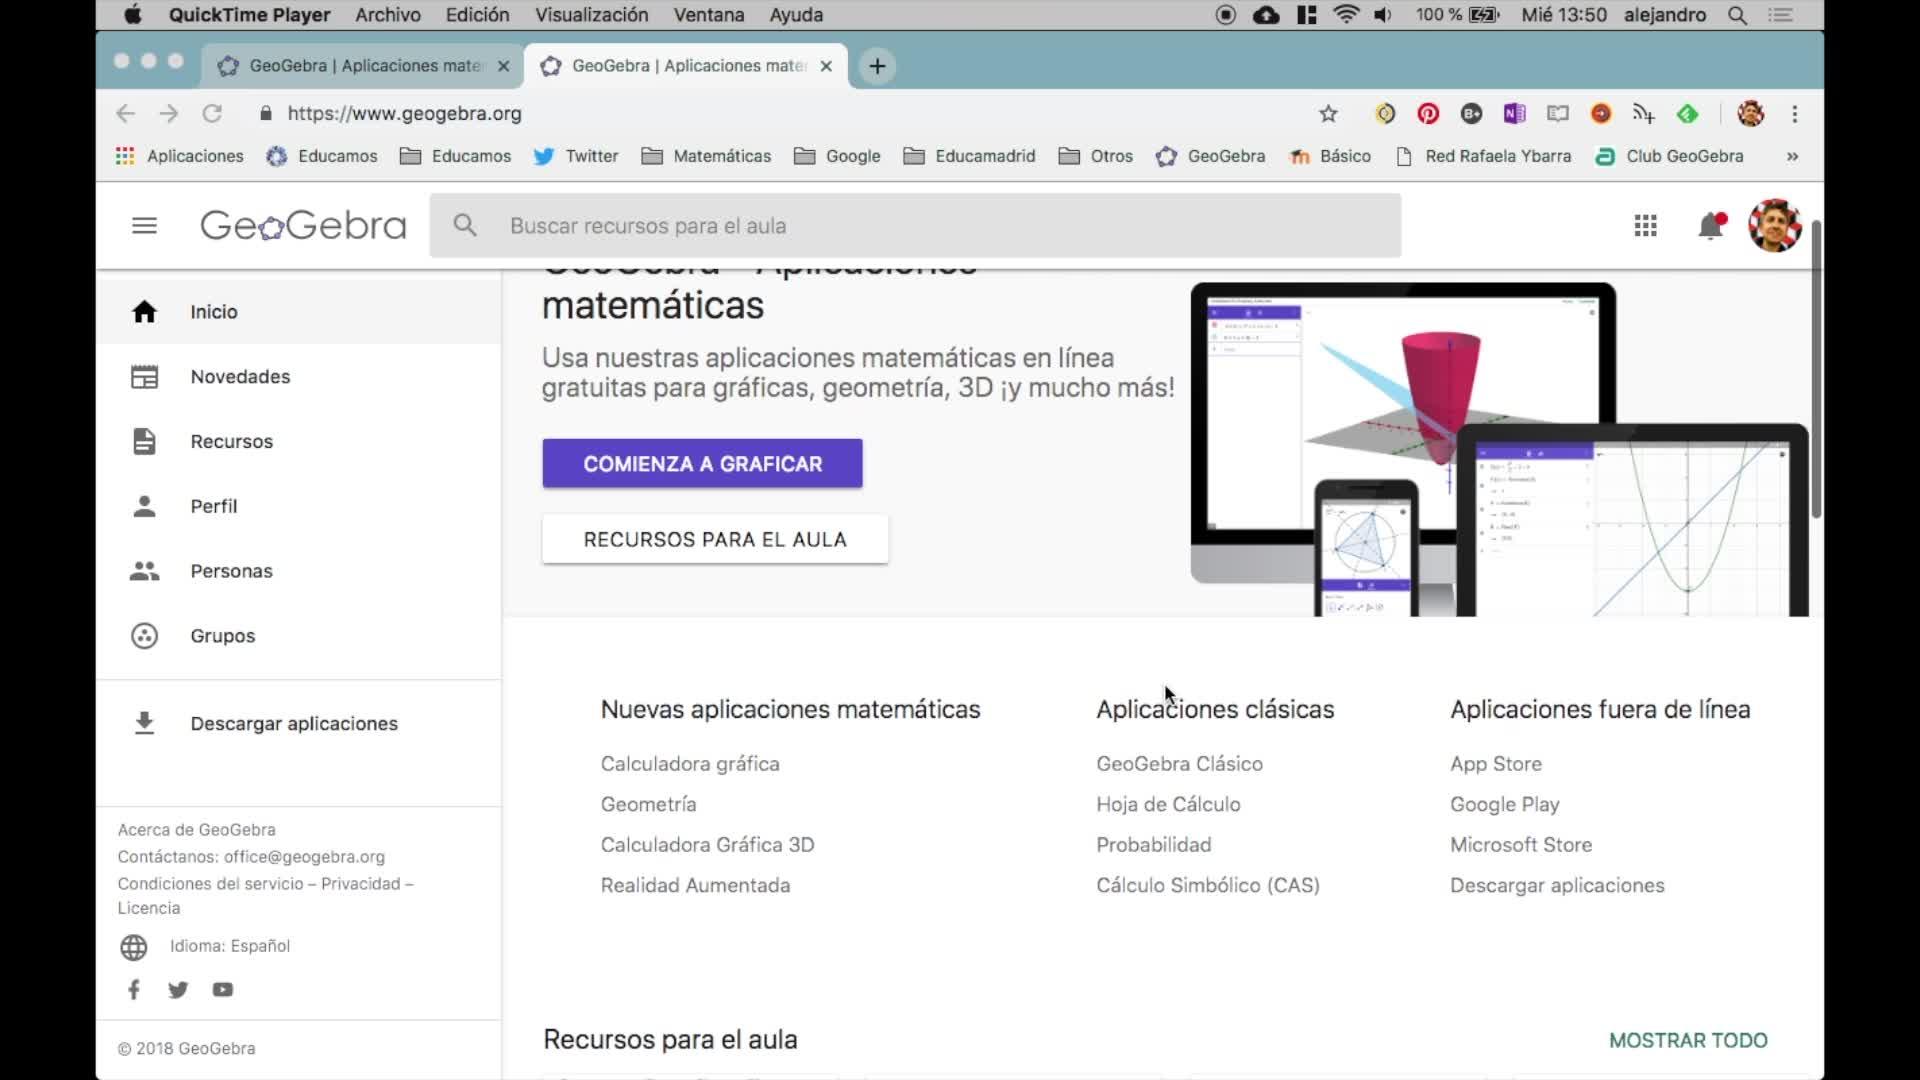
Task: Open the Chrome three-dots menu
Action: tap(1795, 114)
